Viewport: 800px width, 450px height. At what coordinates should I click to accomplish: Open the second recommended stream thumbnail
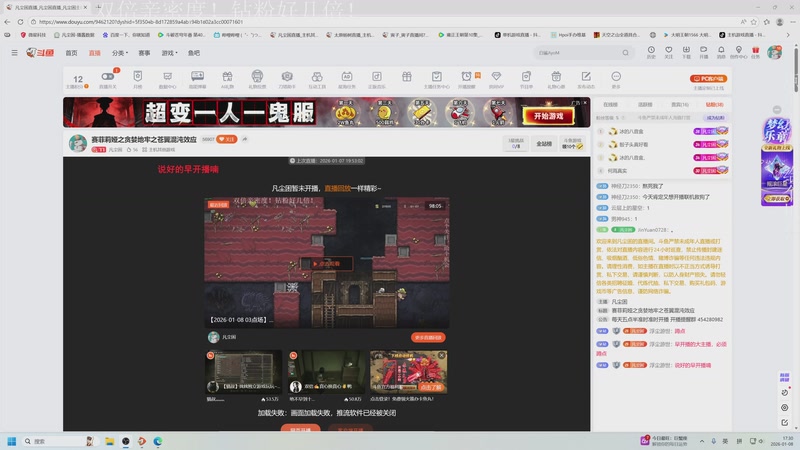tap(326, 371)
